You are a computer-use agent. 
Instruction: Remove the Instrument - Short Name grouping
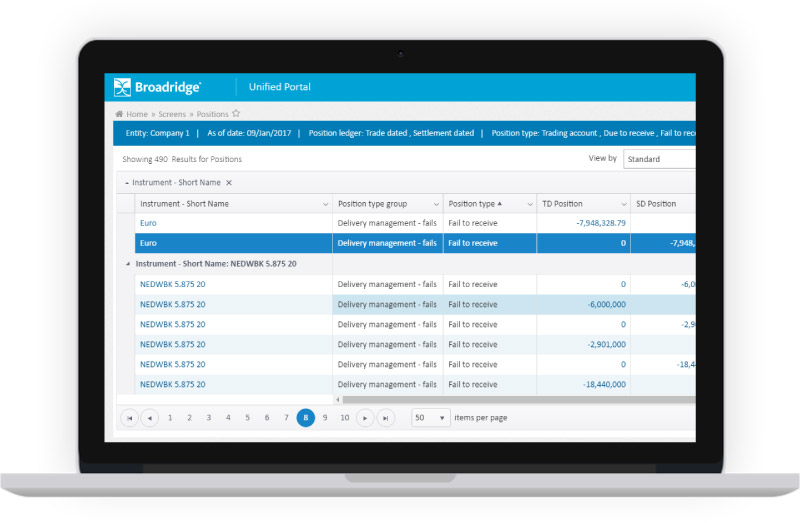tap(229, 183)
